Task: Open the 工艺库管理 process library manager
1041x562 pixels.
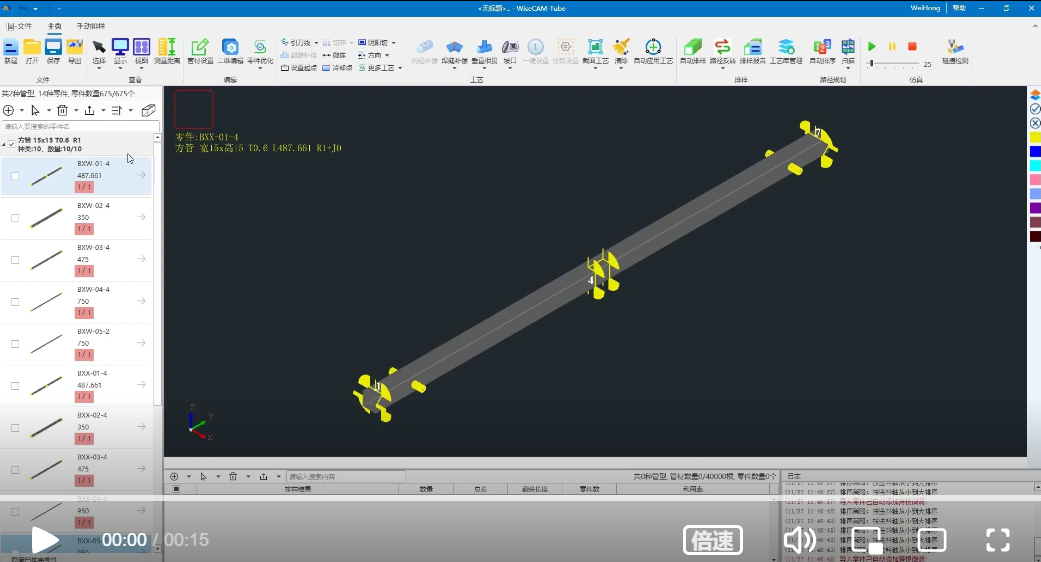Action: [786, 50]
